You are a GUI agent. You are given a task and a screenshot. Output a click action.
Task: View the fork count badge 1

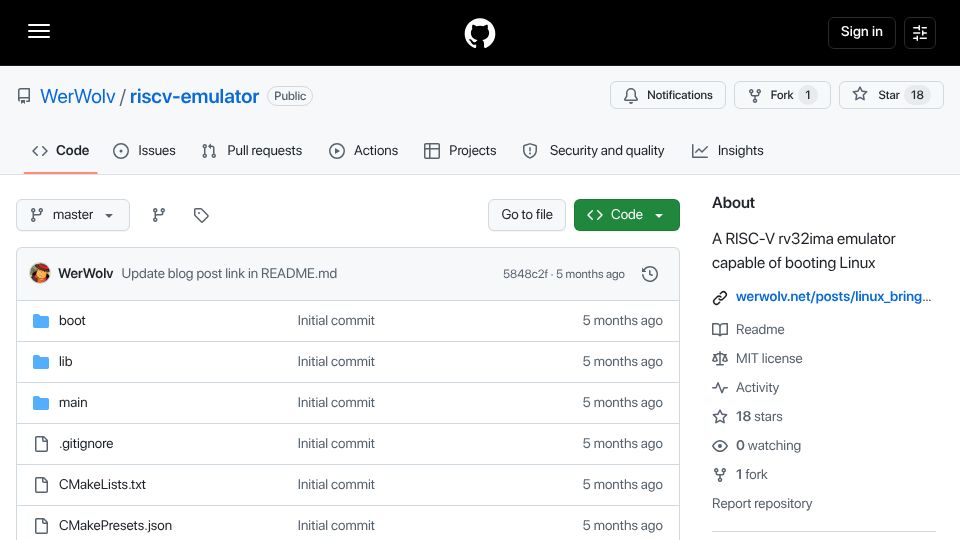coord(808,95)
